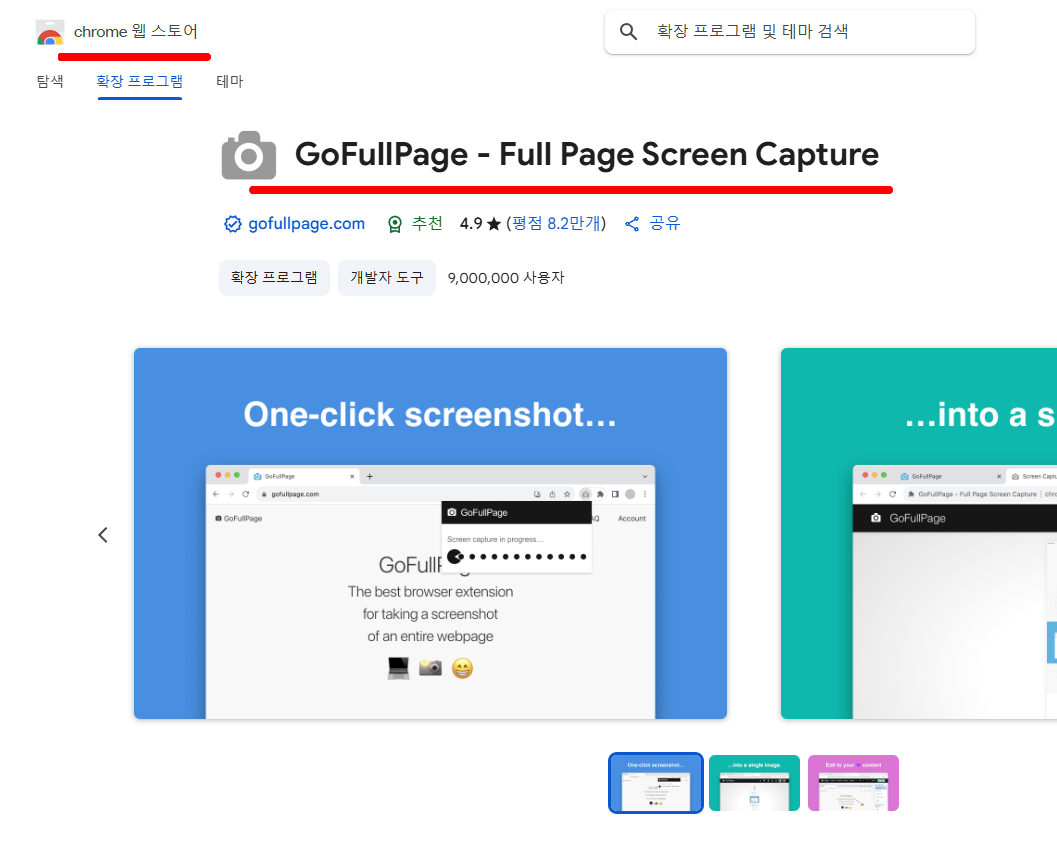Click the extension and theme search field

click(x=790, y=32)
